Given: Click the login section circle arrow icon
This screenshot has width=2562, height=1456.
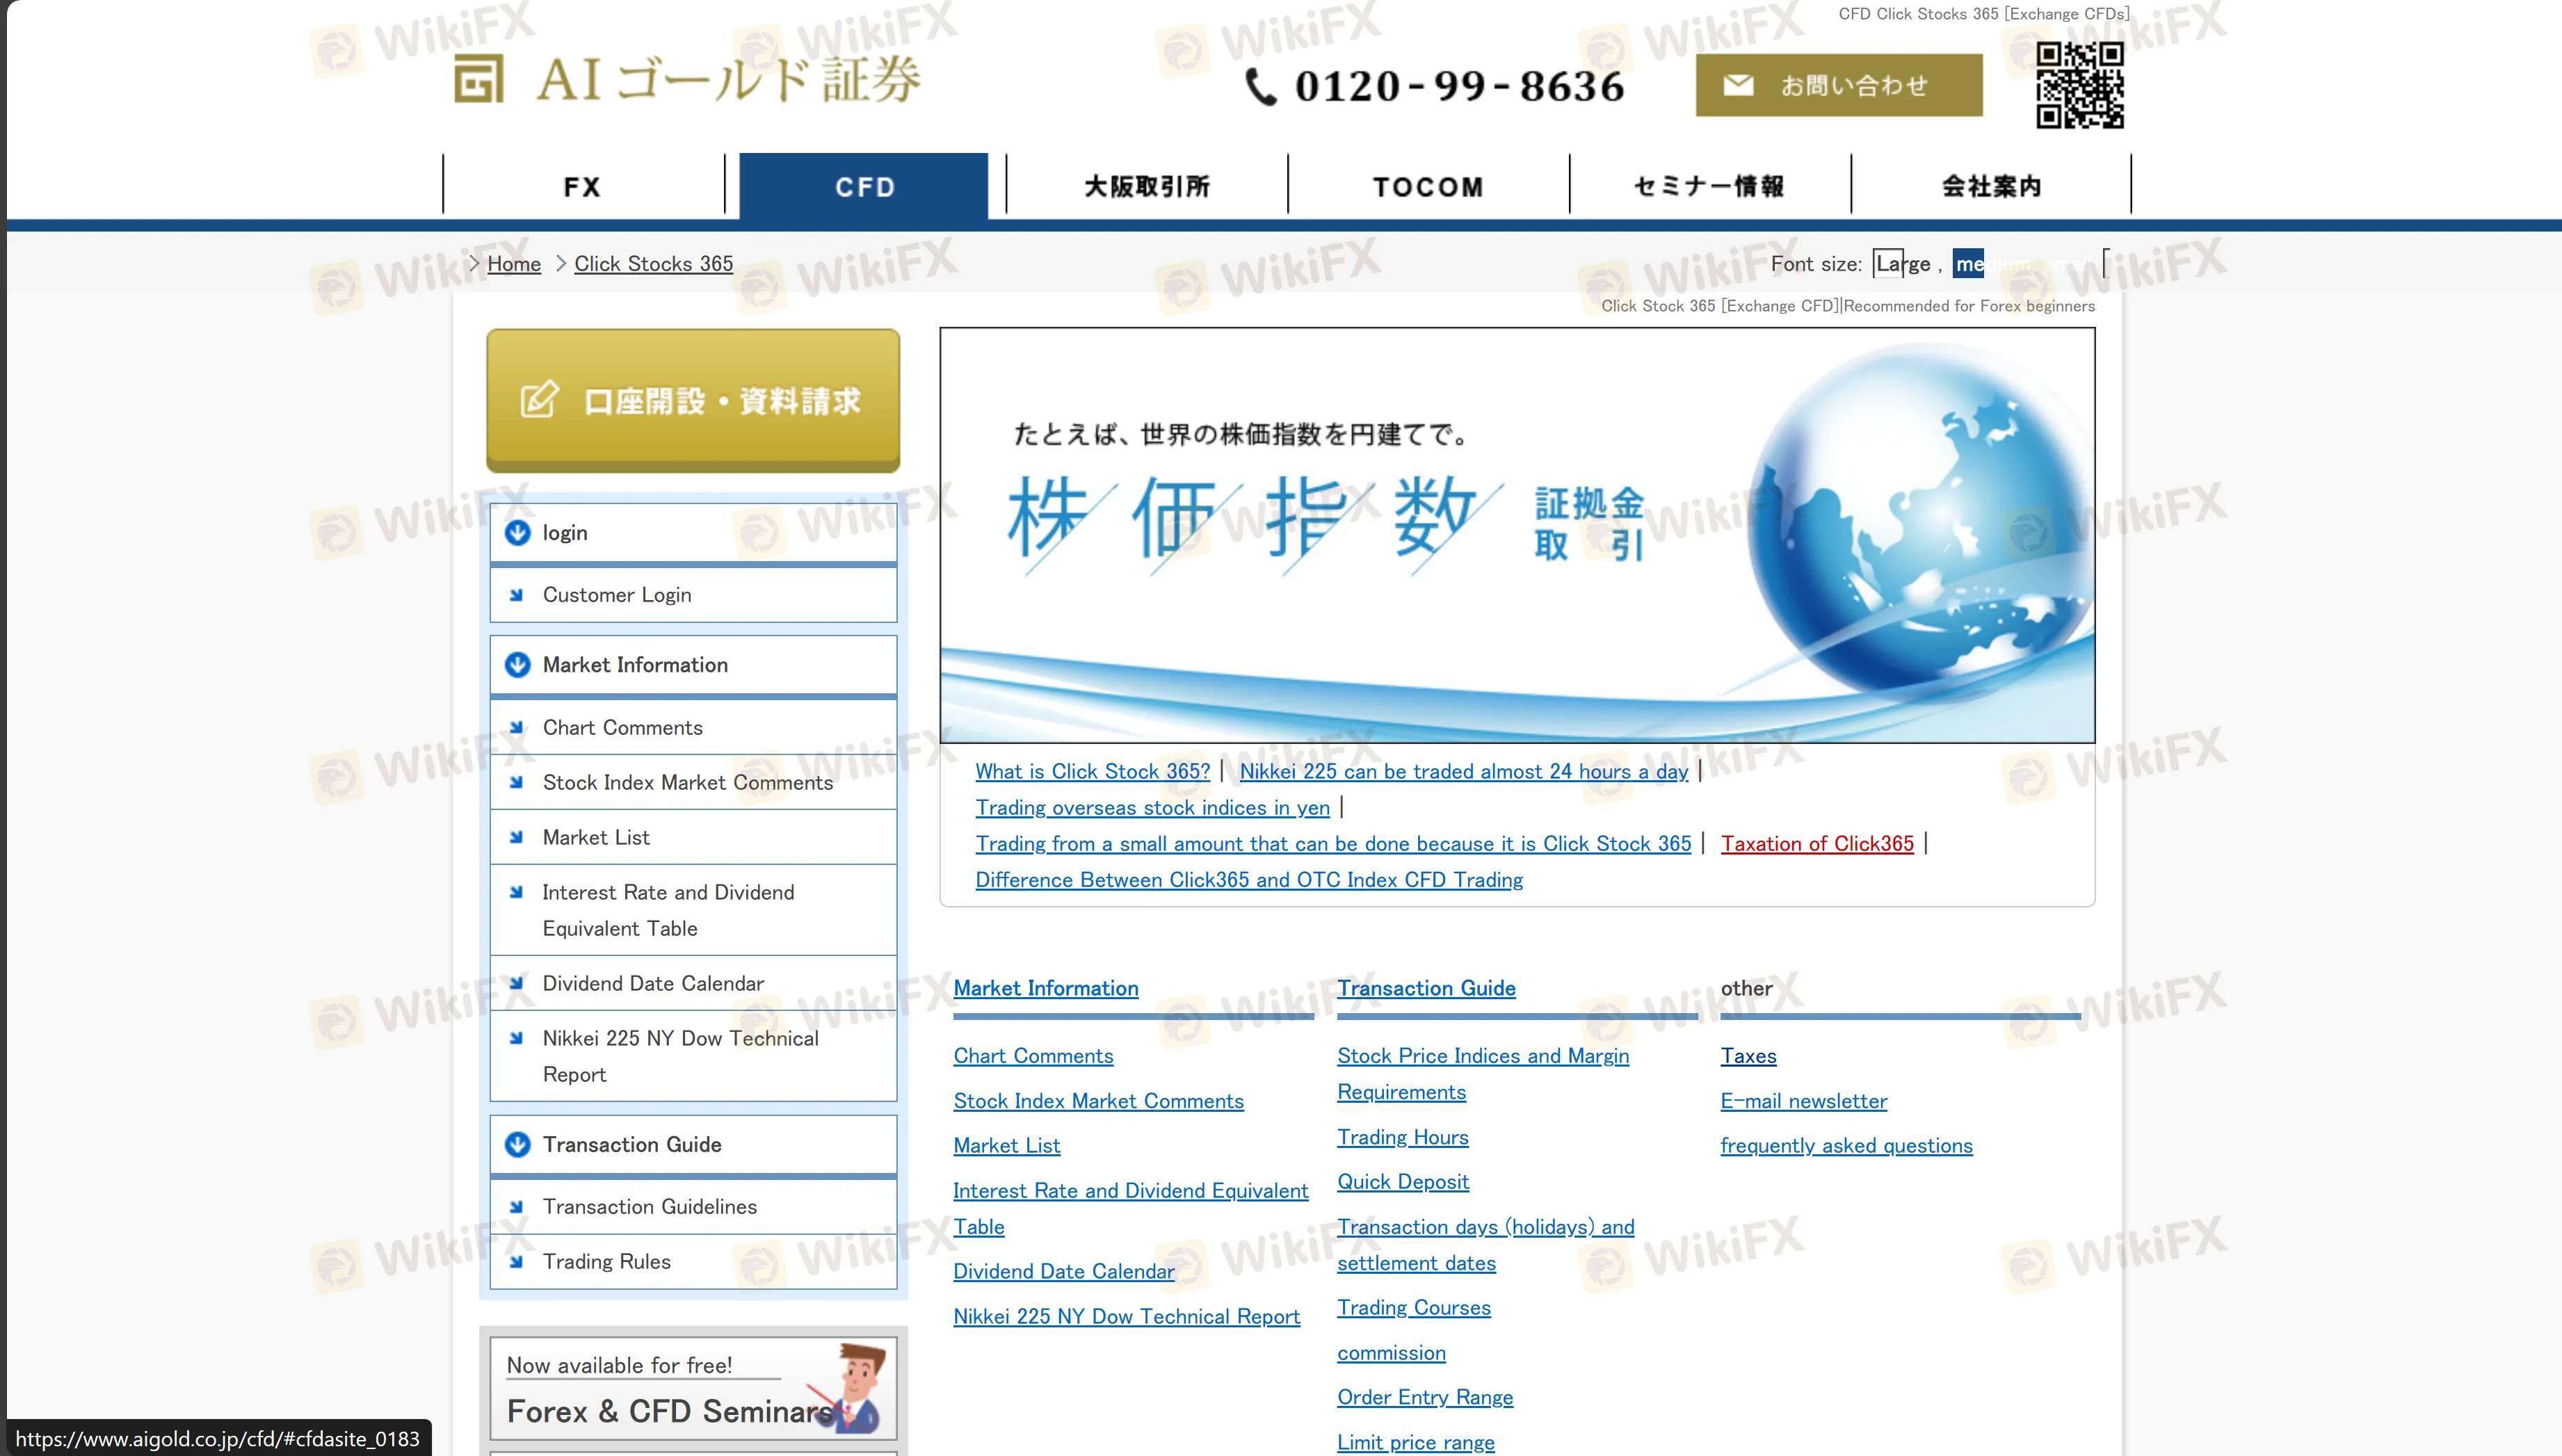Looking at the screenshot, I should pyautogui.click(x=517, y=533).
